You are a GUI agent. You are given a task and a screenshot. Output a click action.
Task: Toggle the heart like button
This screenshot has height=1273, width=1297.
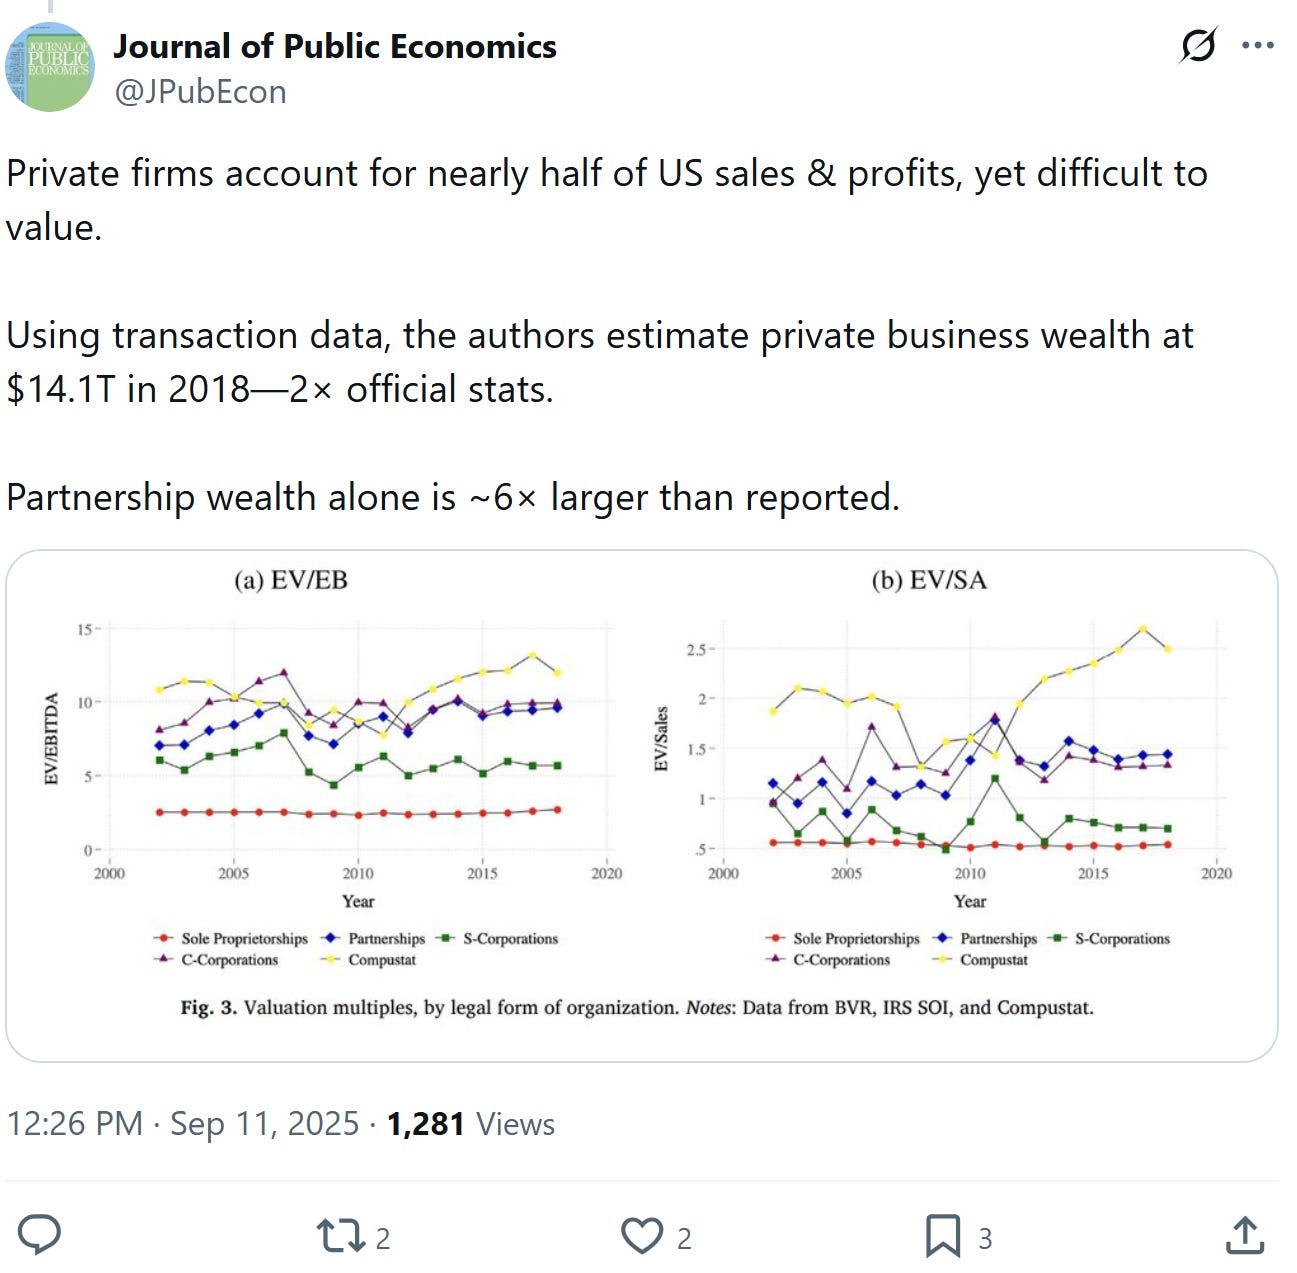tap(642, 1236)
